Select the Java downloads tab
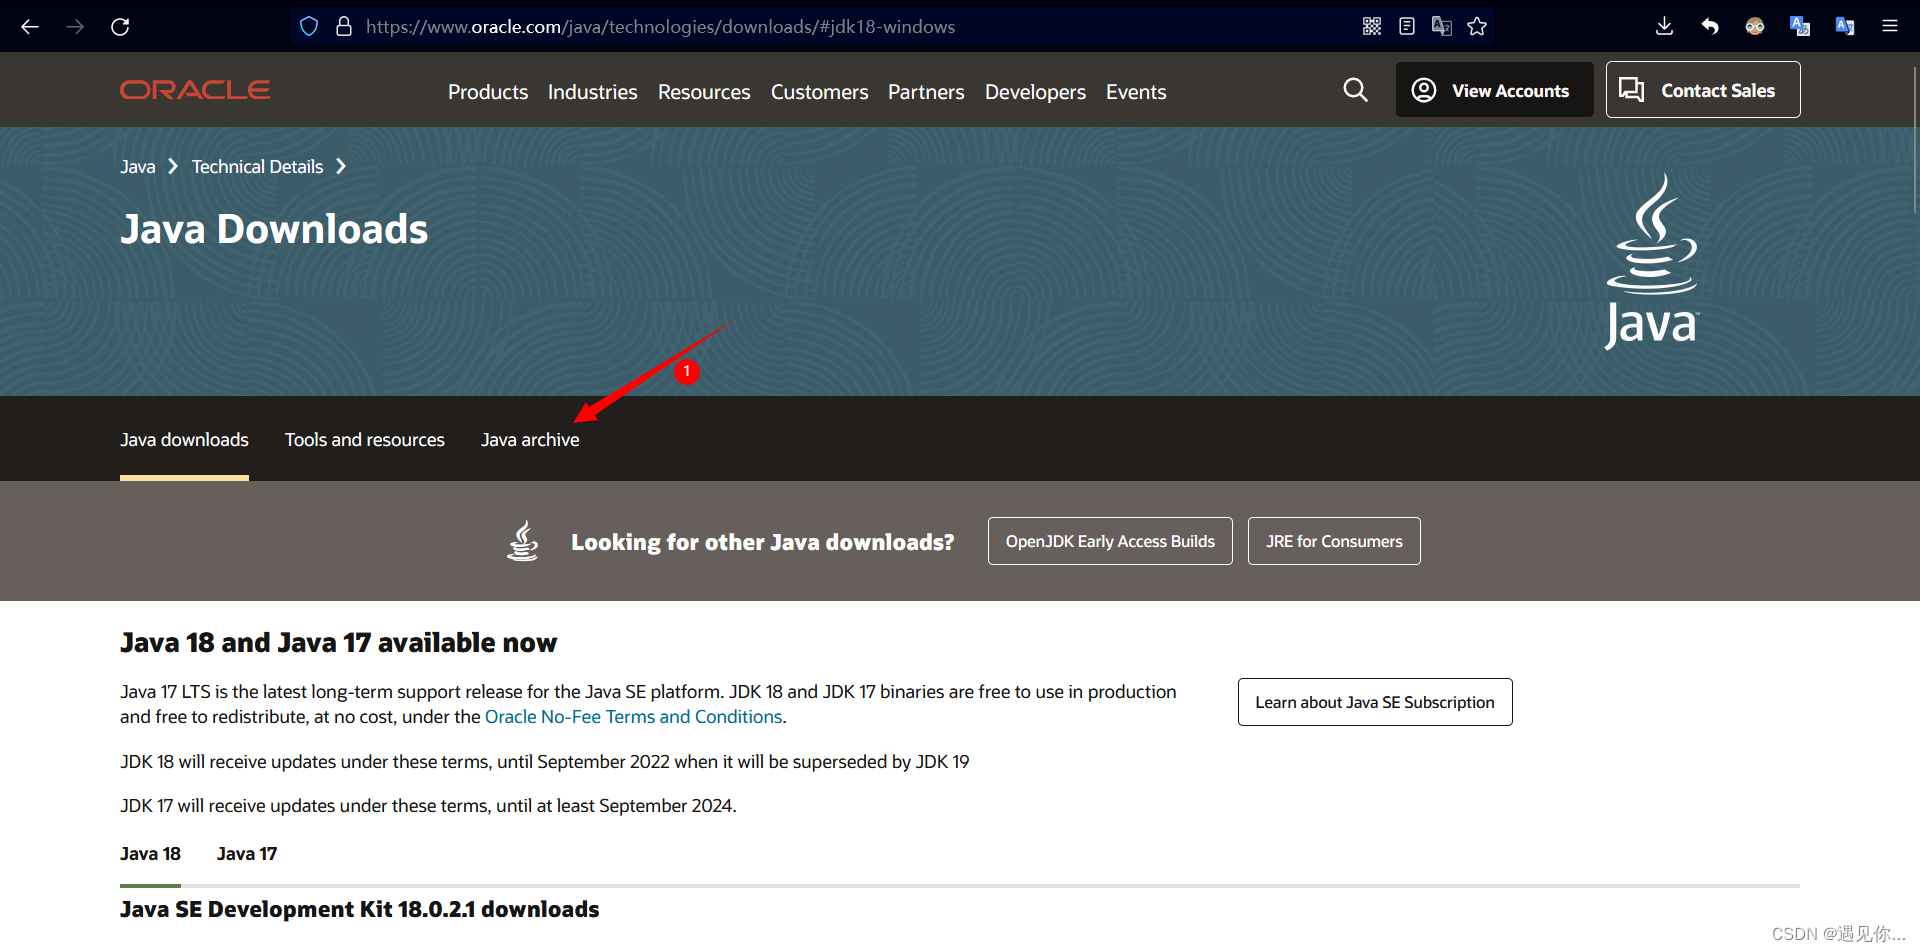1920x952 pixels. pyautogui.click(x=184, y=440)
